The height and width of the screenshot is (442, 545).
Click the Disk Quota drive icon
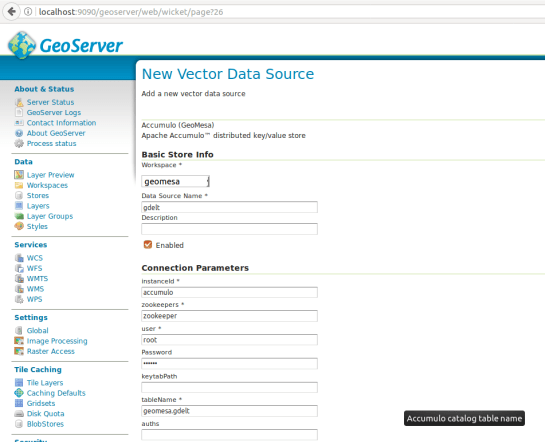(19, 414)
